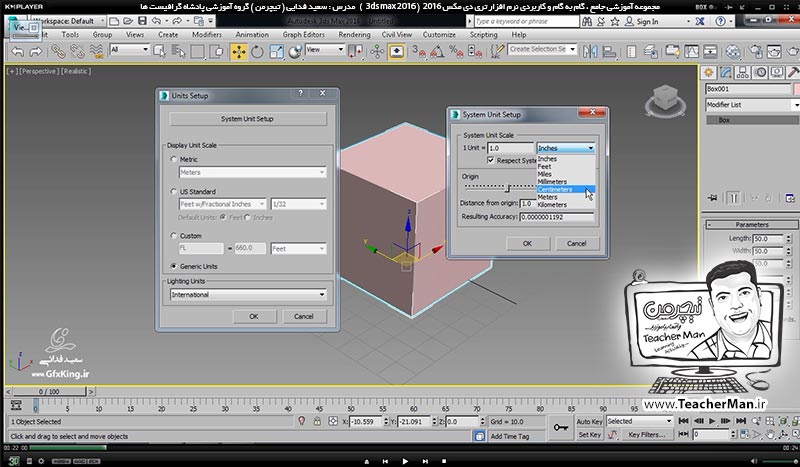Activate the Select Object tool
Viewport: 800px width, 467px height.
coord(159,52)
